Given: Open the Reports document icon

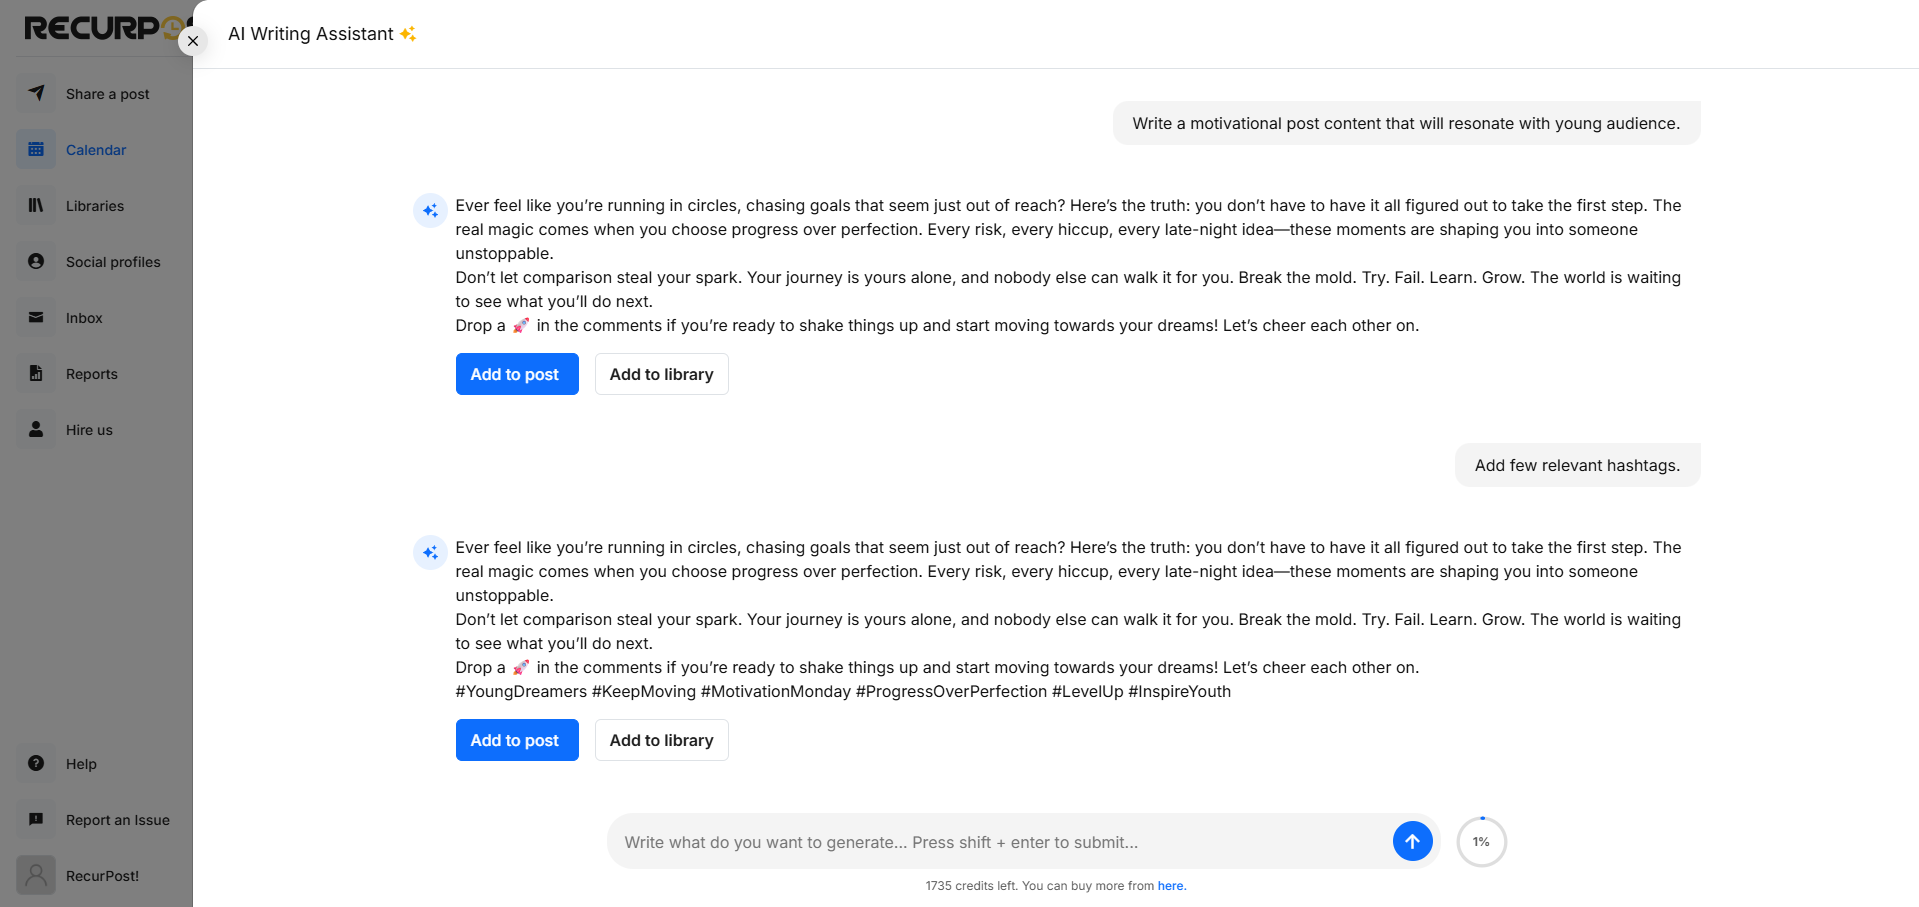Looking at the screenshot, I should pyautogui.click(x=36, y=373).
